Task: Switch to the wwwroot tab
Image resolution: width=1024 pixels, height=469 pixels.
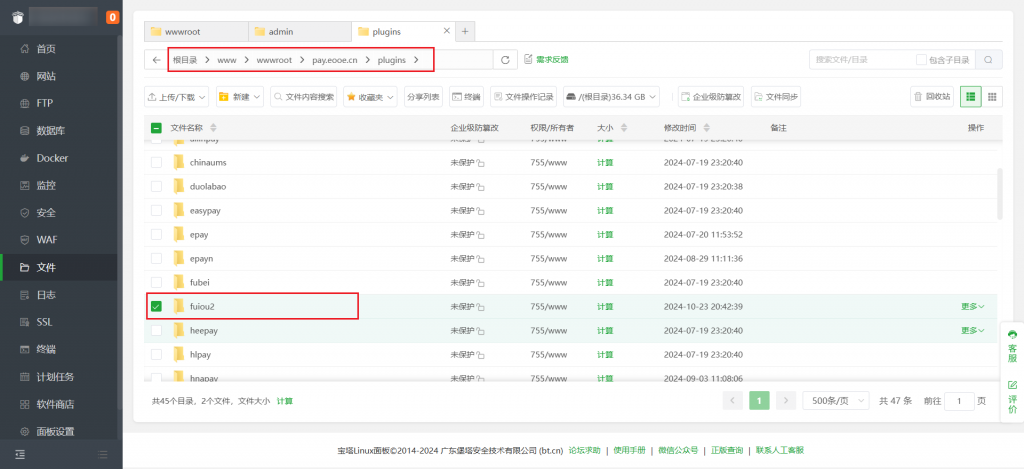Action: pos(192,31)
